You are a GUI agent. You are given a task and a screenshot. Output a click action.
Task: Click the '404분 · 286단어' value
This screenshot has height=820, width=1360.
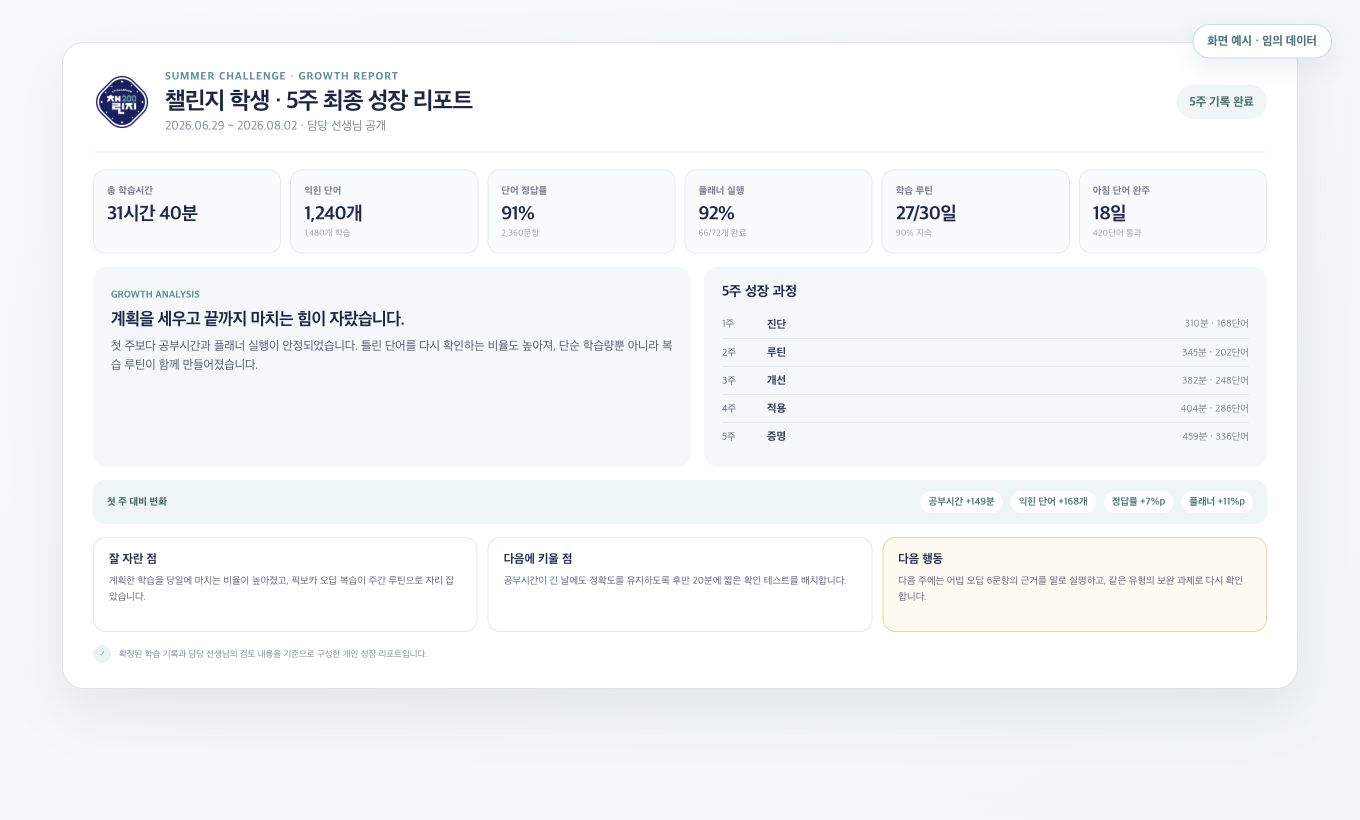point(1214,408)
